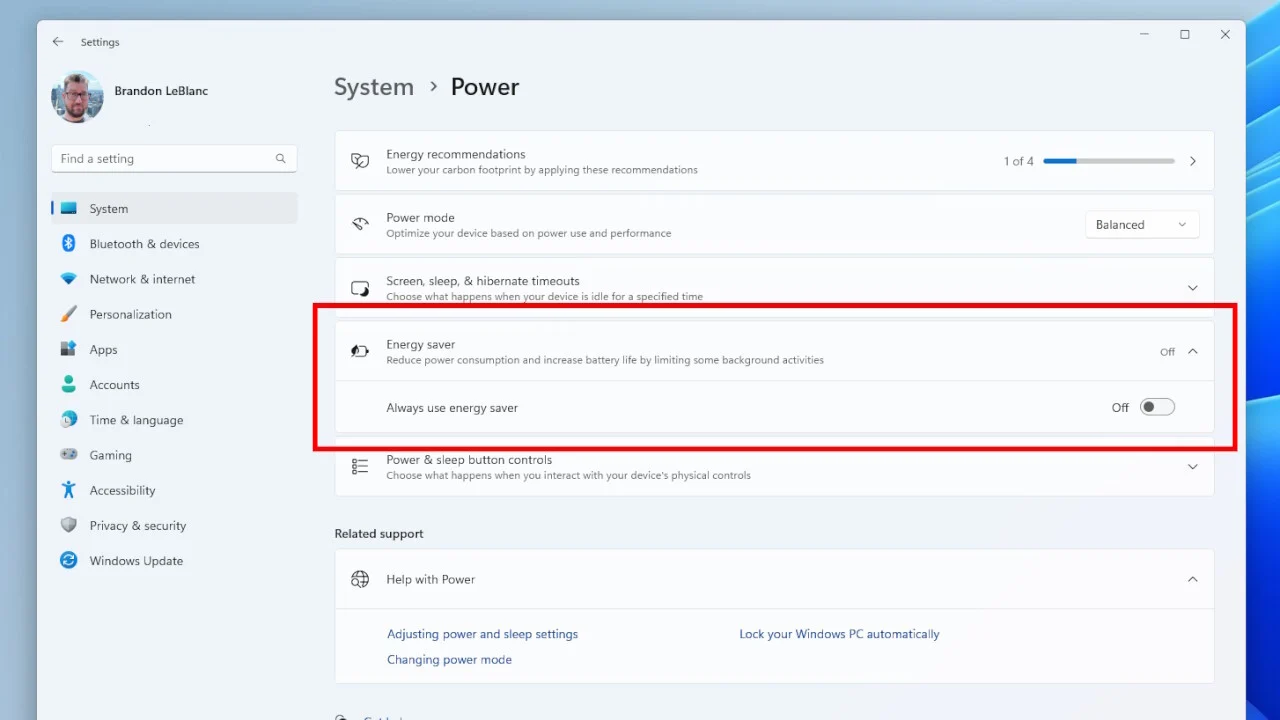Click the Privacy & security shield icon
This screenshot has height=720, width=1280.
tap(69, 525)
